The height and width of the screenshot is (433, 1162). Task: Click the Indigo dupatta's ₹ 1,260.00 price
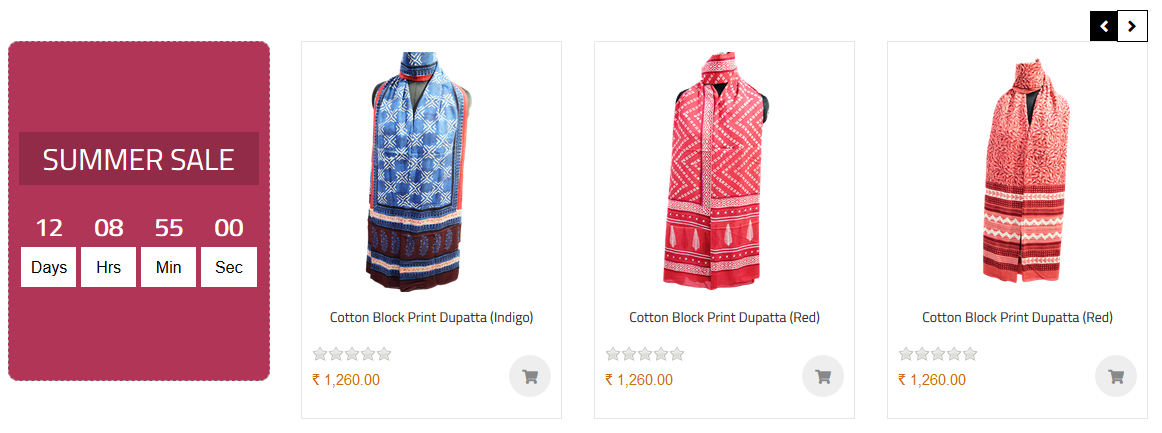coord(346,380)
